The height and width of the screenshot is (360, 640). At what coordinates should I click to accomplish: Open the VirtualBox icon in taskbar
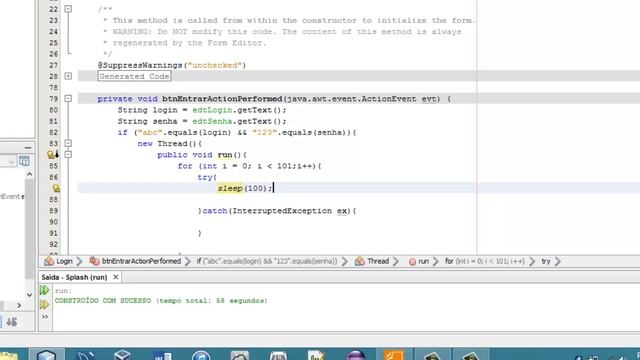click(122, 355)
